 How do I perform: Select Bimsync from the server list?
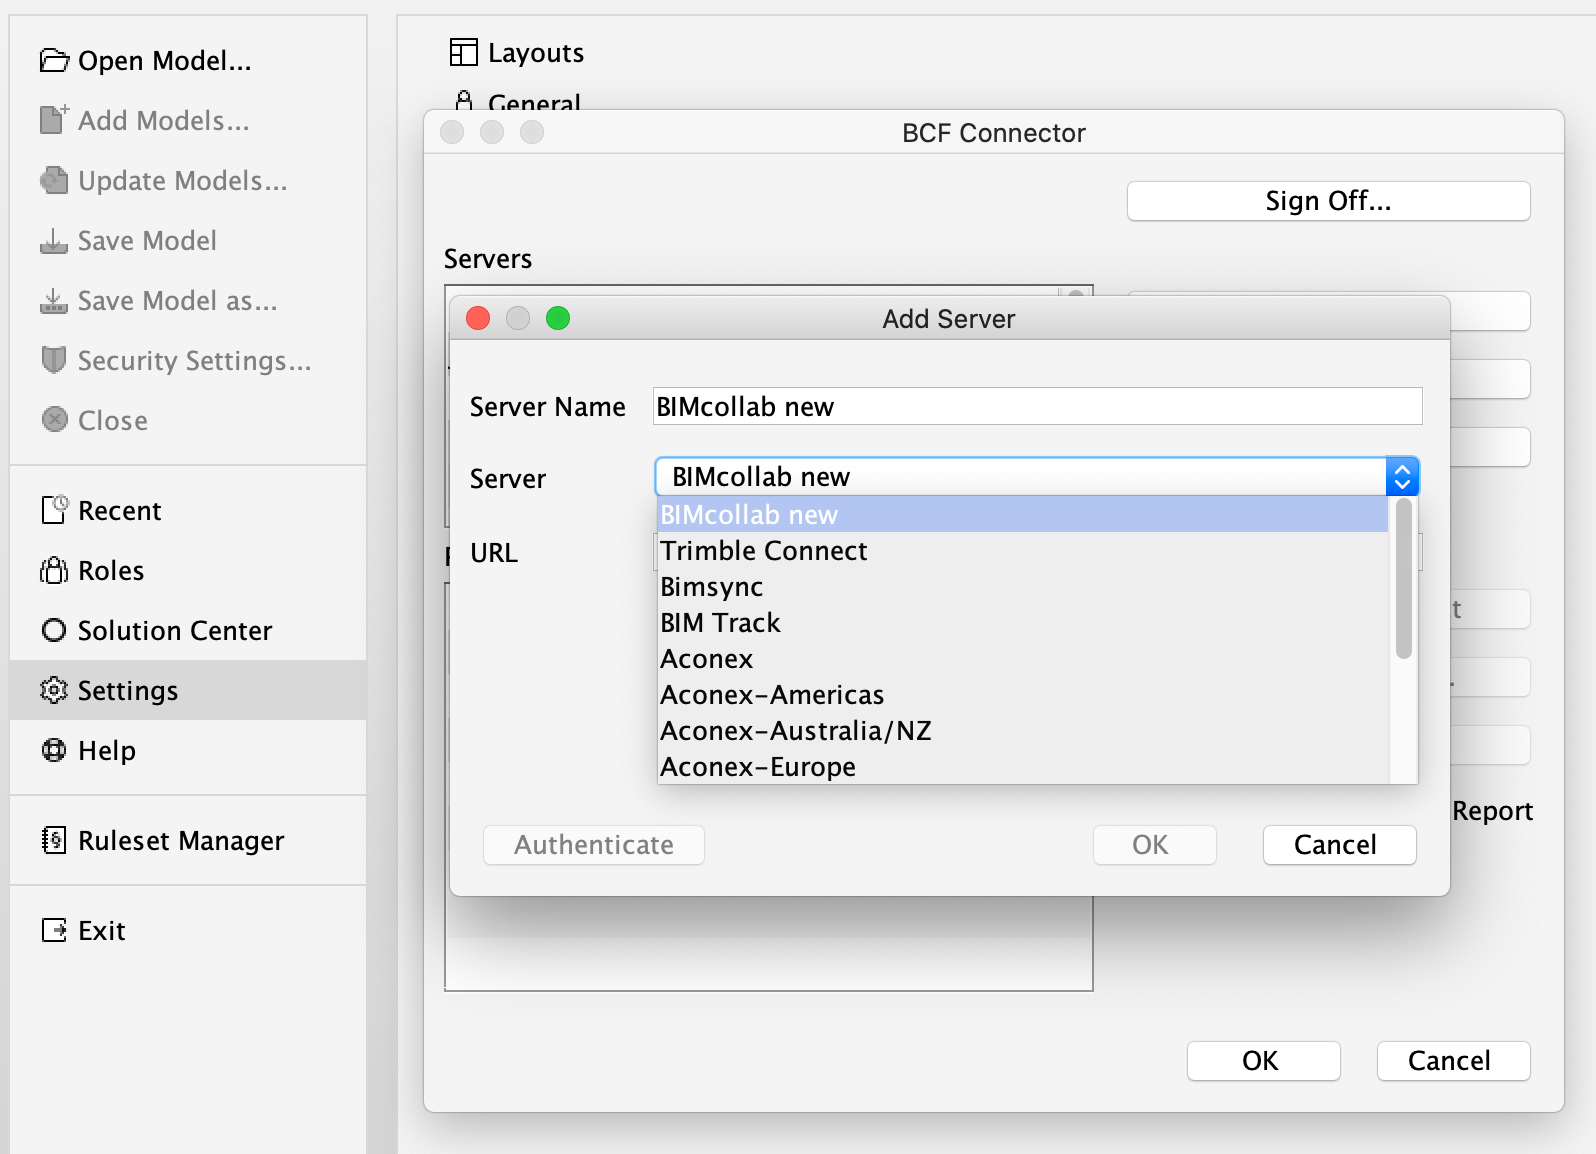pyautogui.click(x=1022, y=586)
